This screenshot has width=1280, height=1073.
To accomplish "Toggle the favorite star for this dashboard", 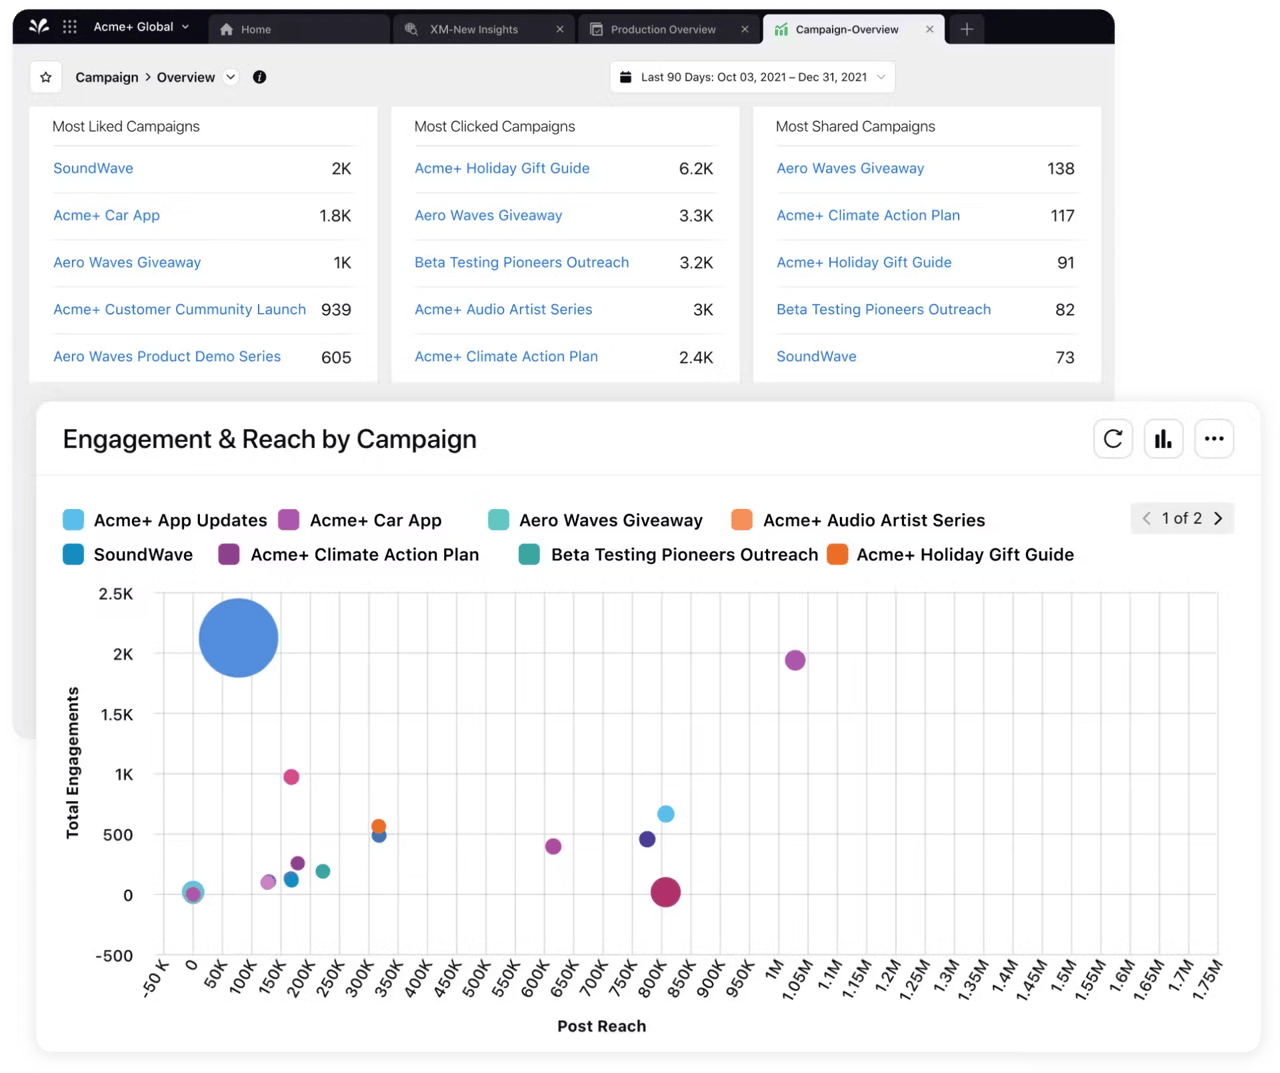I will [46, 76].
